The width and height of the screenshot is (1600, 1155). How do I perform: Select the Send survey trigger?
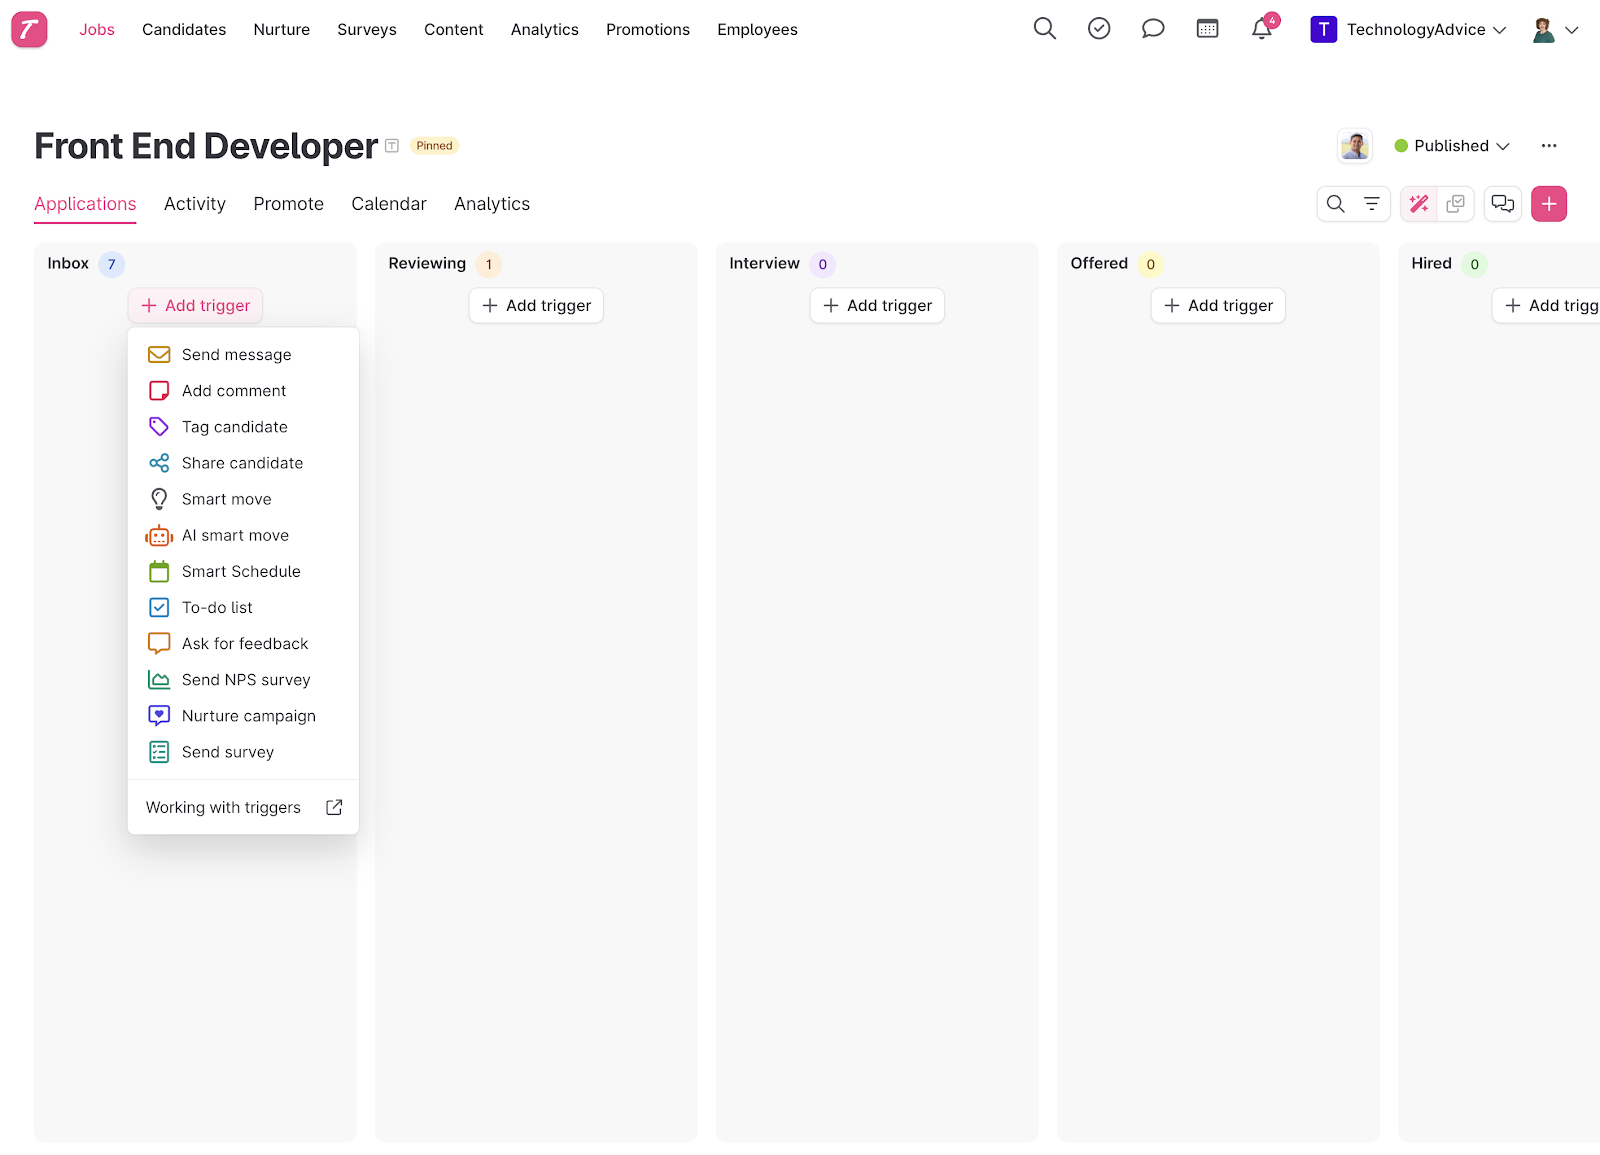click(243, 752)
